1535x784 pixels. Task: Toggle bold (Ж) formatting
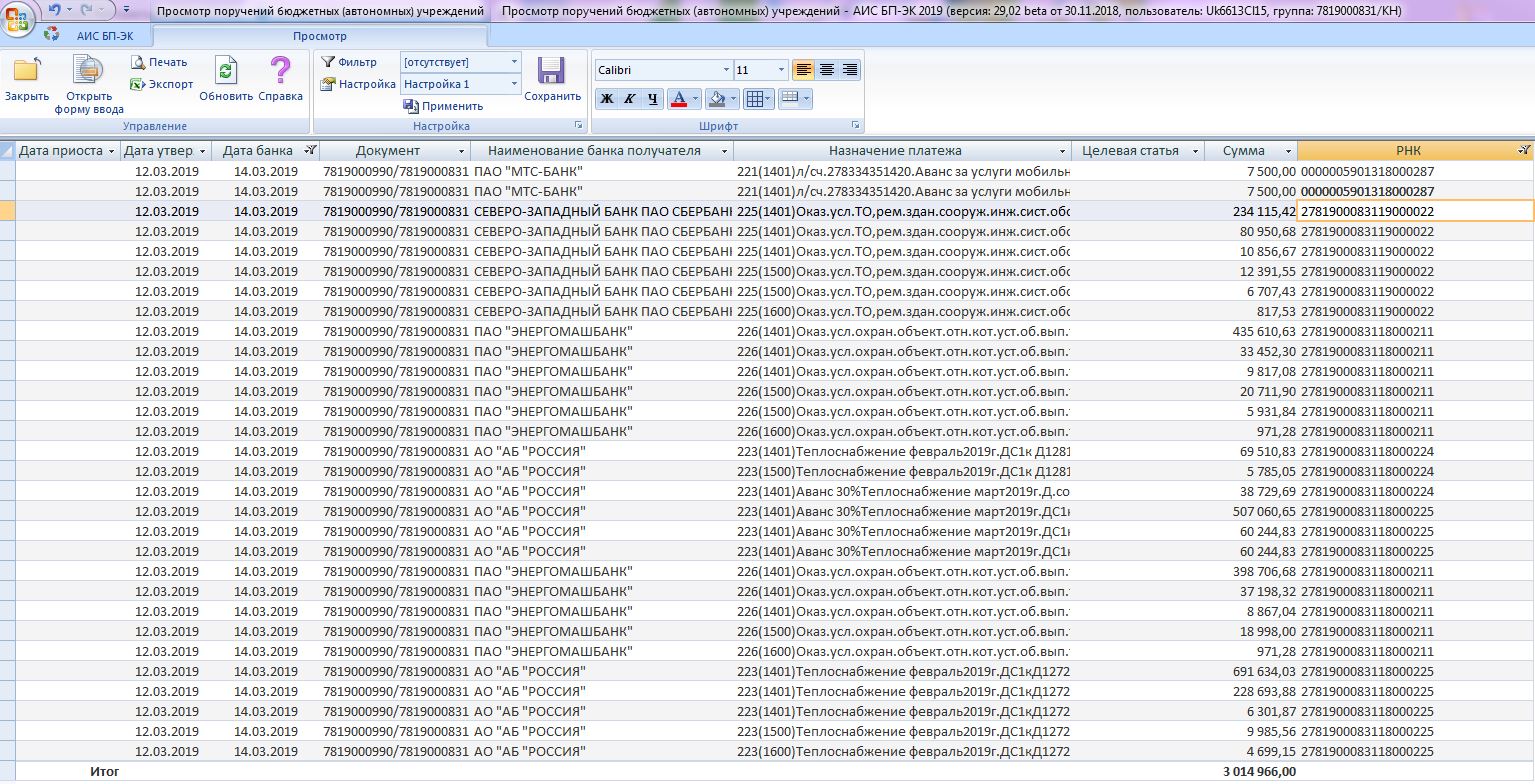tap(606, 99)
